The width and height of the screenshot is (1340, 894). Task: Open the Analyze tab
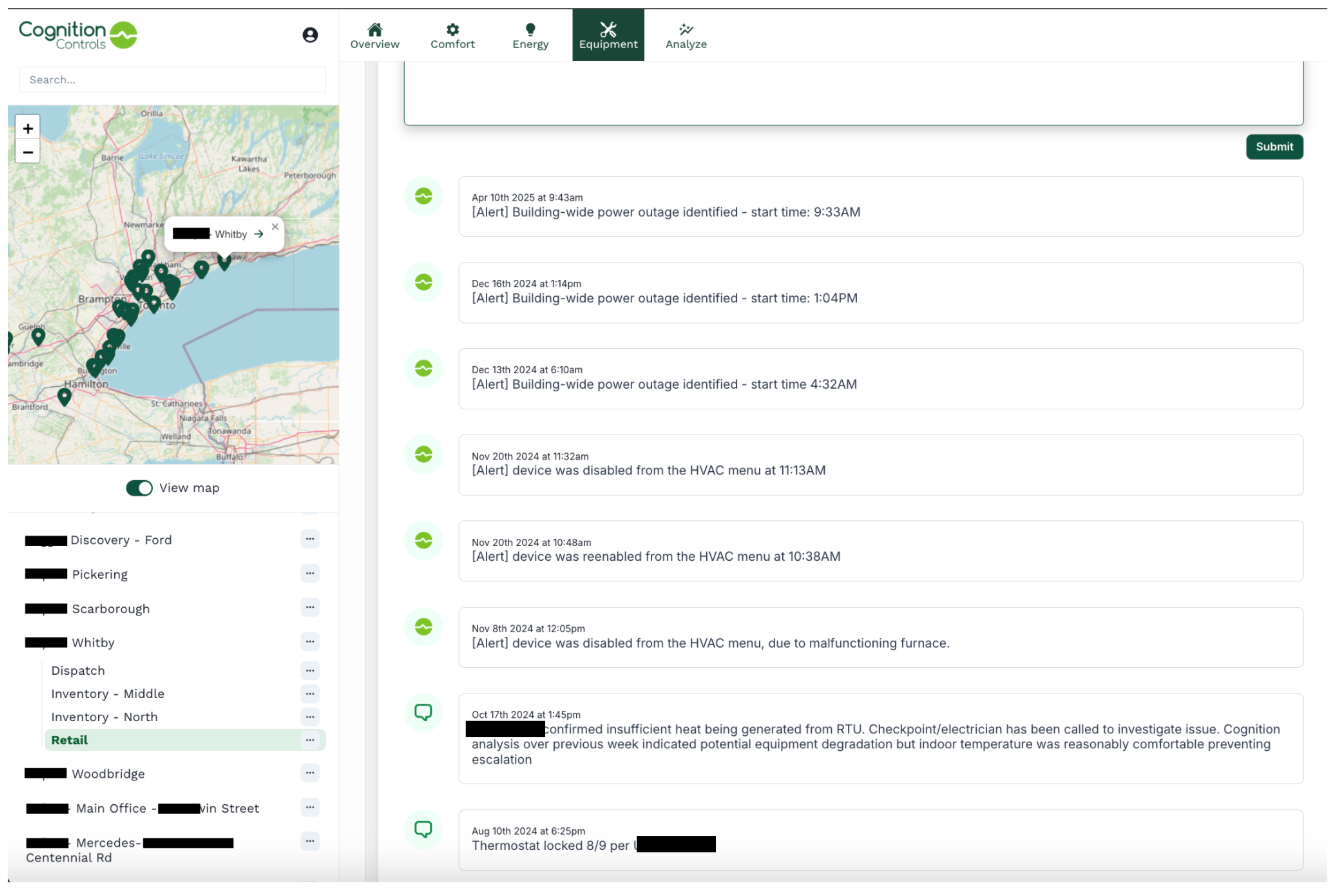686,36
